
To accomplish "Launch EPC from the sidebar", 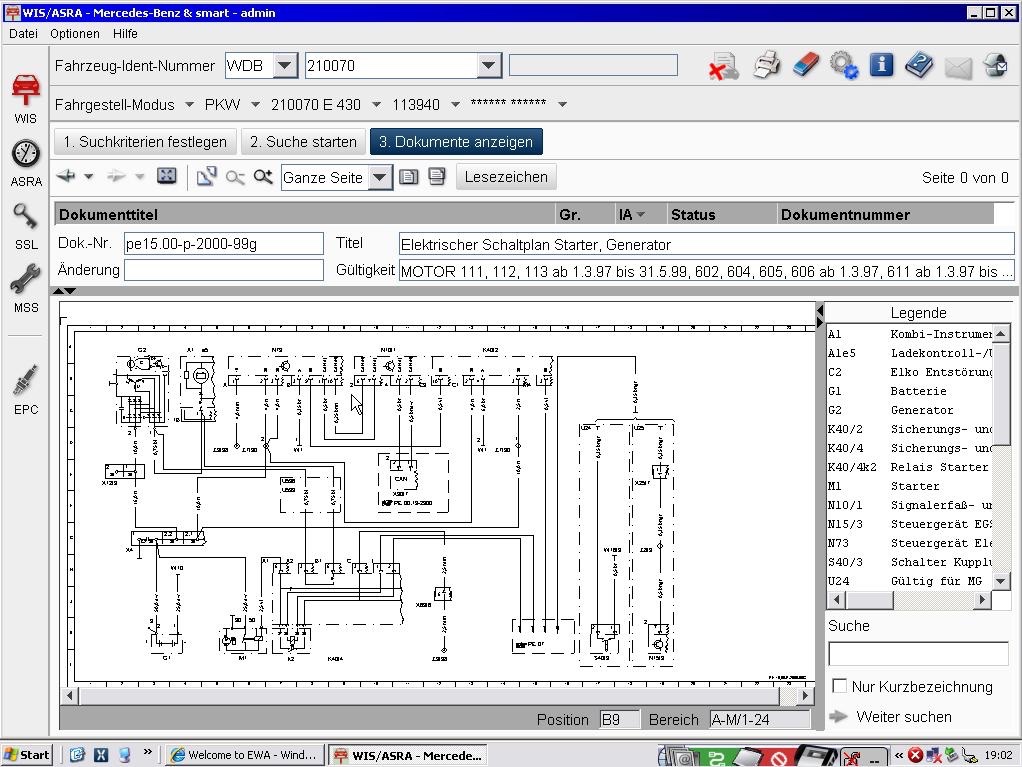I will click(25, 390).
